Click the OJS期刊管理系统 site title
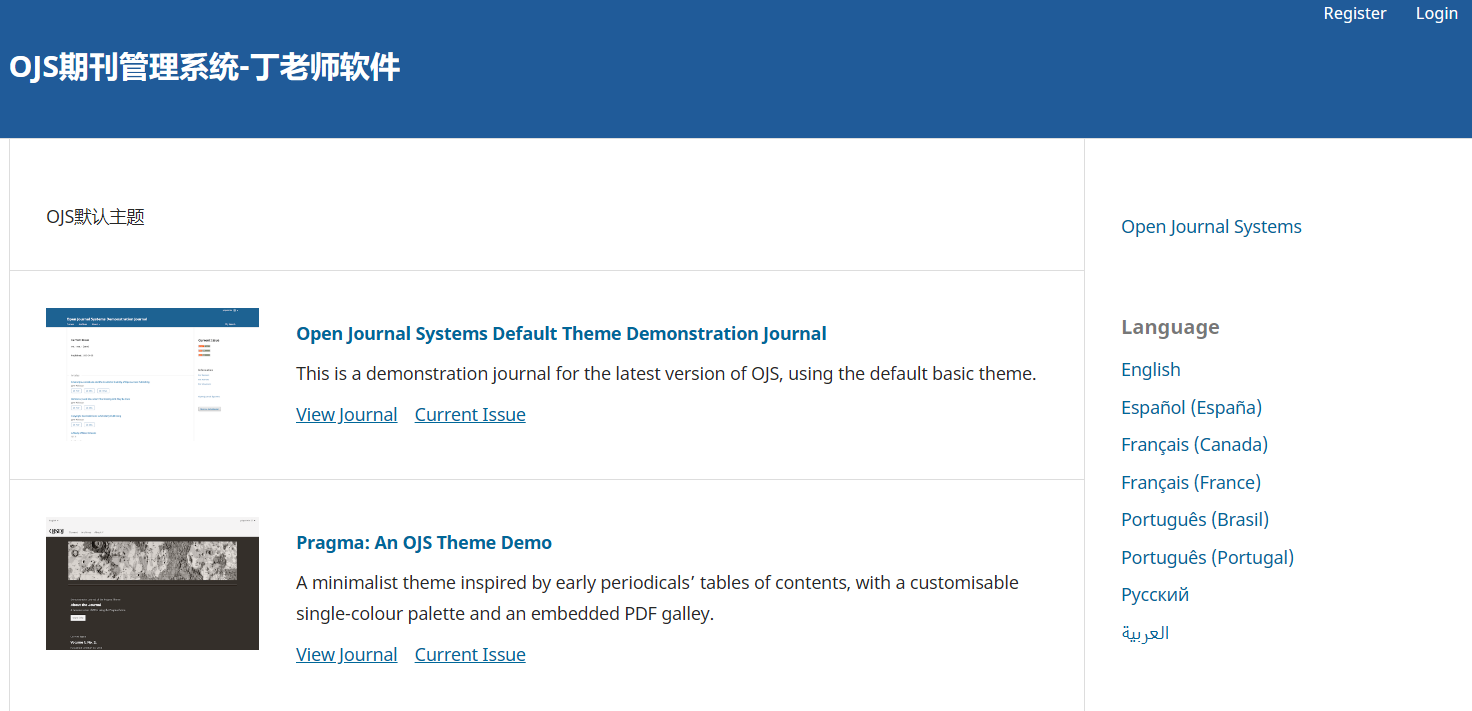 205,68
